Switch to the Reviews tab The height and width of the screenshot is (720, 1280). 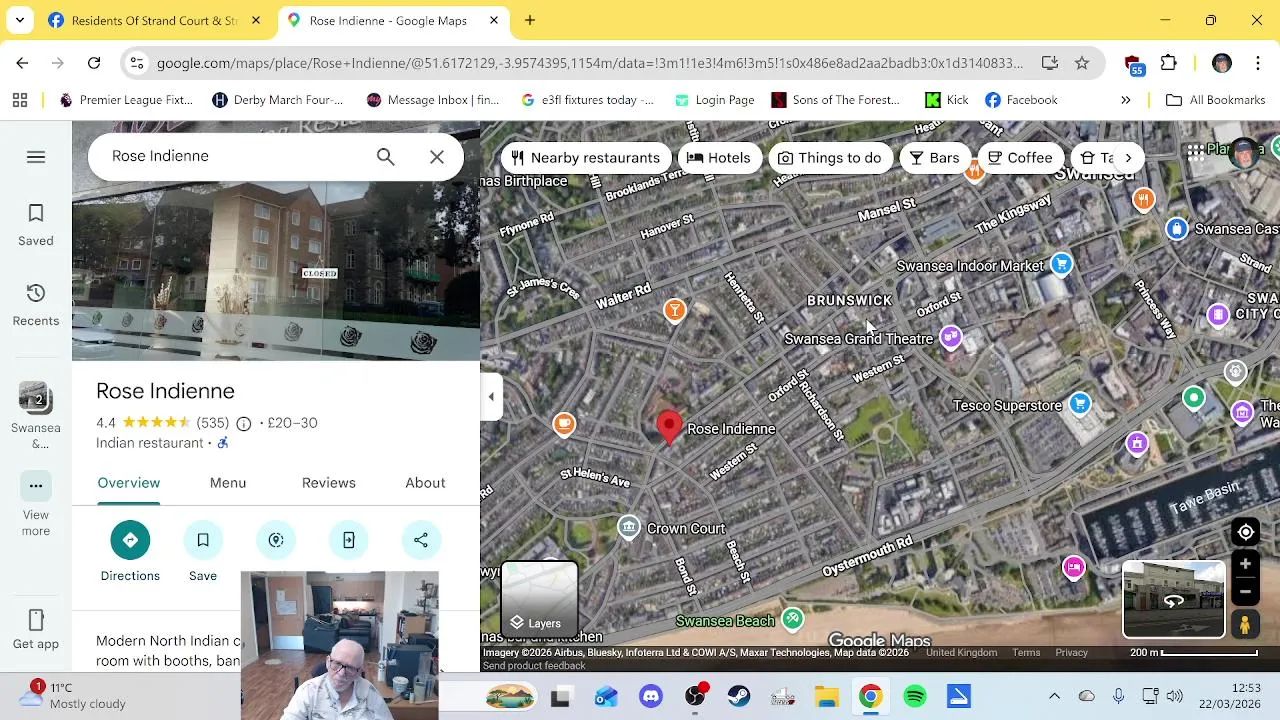329,483
